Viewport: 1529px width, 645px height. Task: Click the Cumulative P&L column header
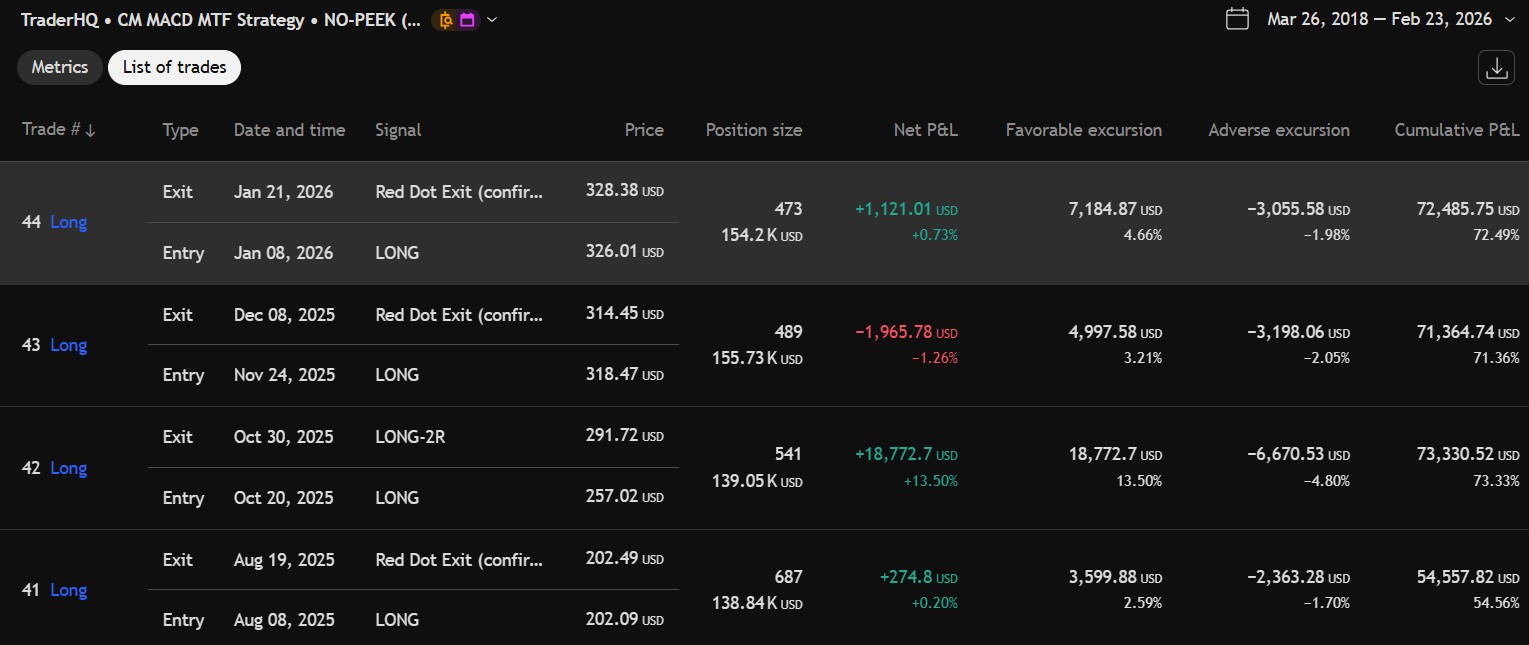pyautogui.click(x=1457, y=130)
